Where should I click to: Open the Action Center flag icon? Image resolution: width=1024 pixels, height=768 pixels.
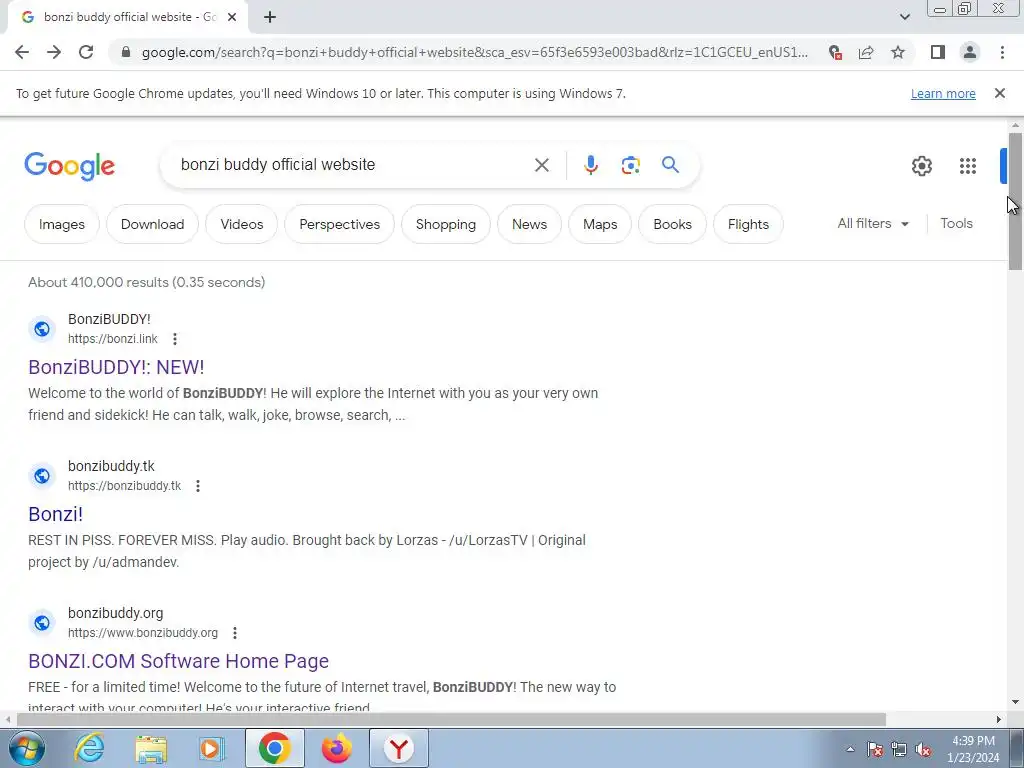pyautogui.click(x=875, y=749)
